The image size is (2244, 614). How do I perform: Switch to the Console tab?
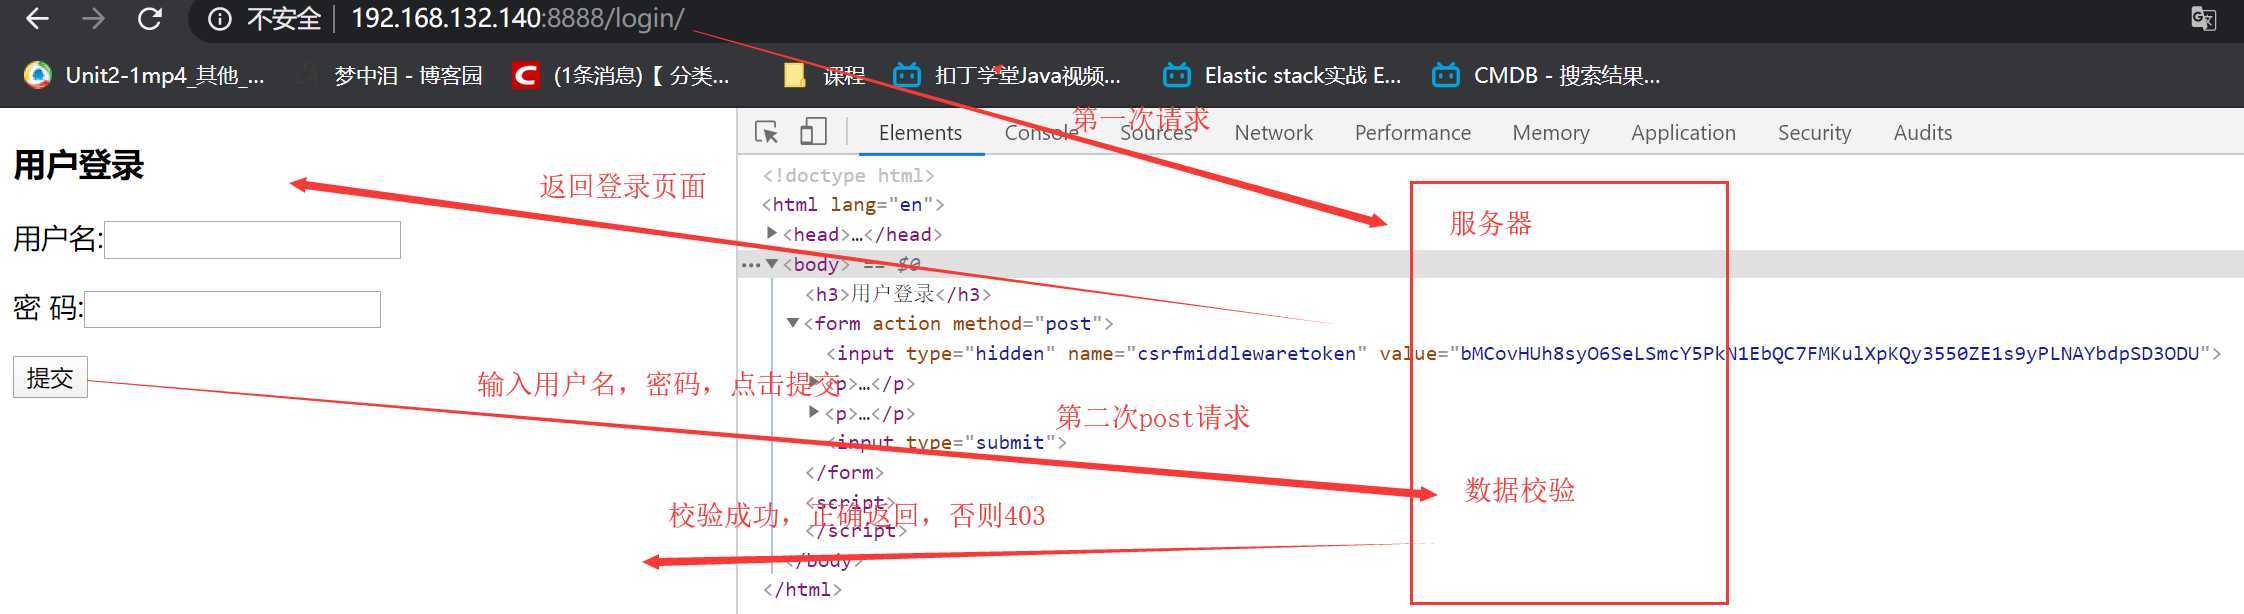point(1041,132)
